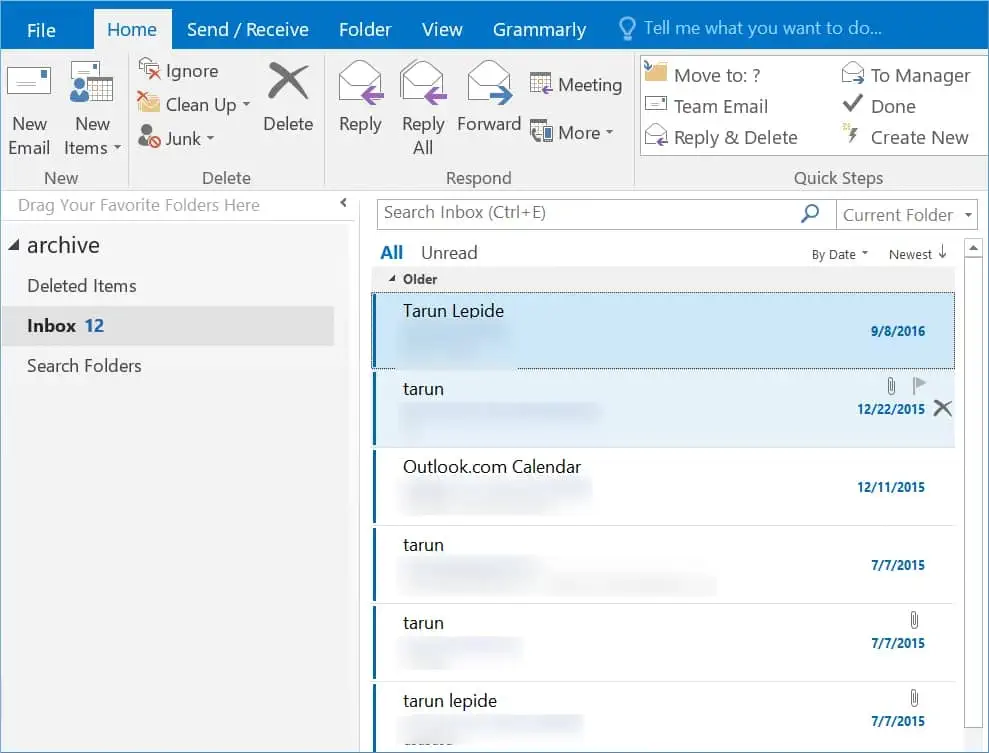989x753 pixels.
Task: Create a New Email
Action: (x=29, y=108)
